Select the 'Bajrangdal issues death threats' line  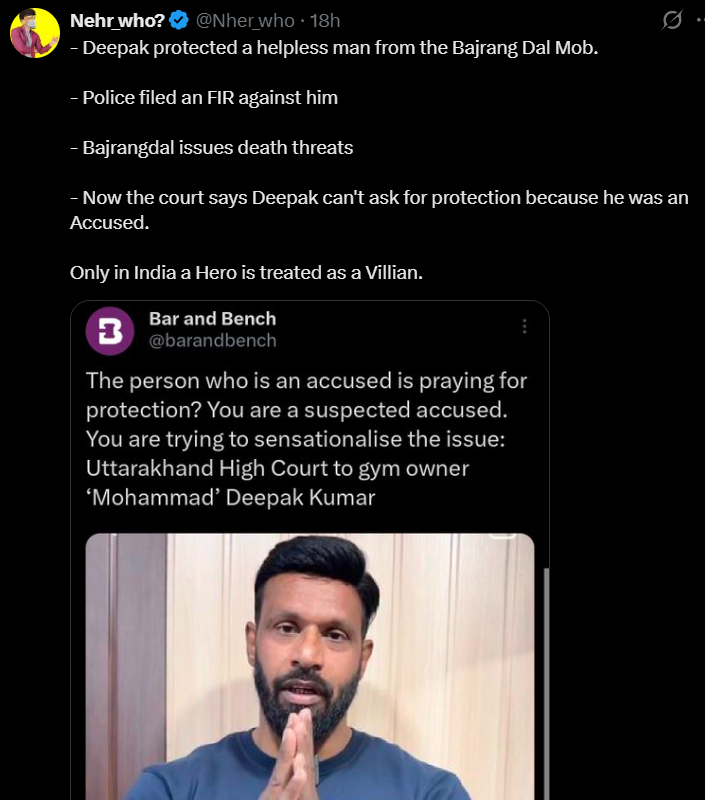[x=211, y=147]
